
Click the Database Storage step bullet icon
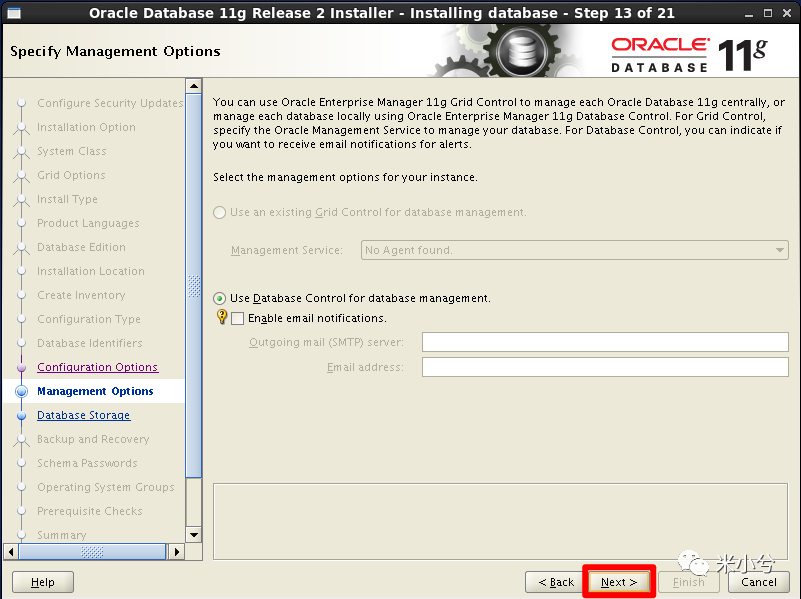[x=21, y=415]
